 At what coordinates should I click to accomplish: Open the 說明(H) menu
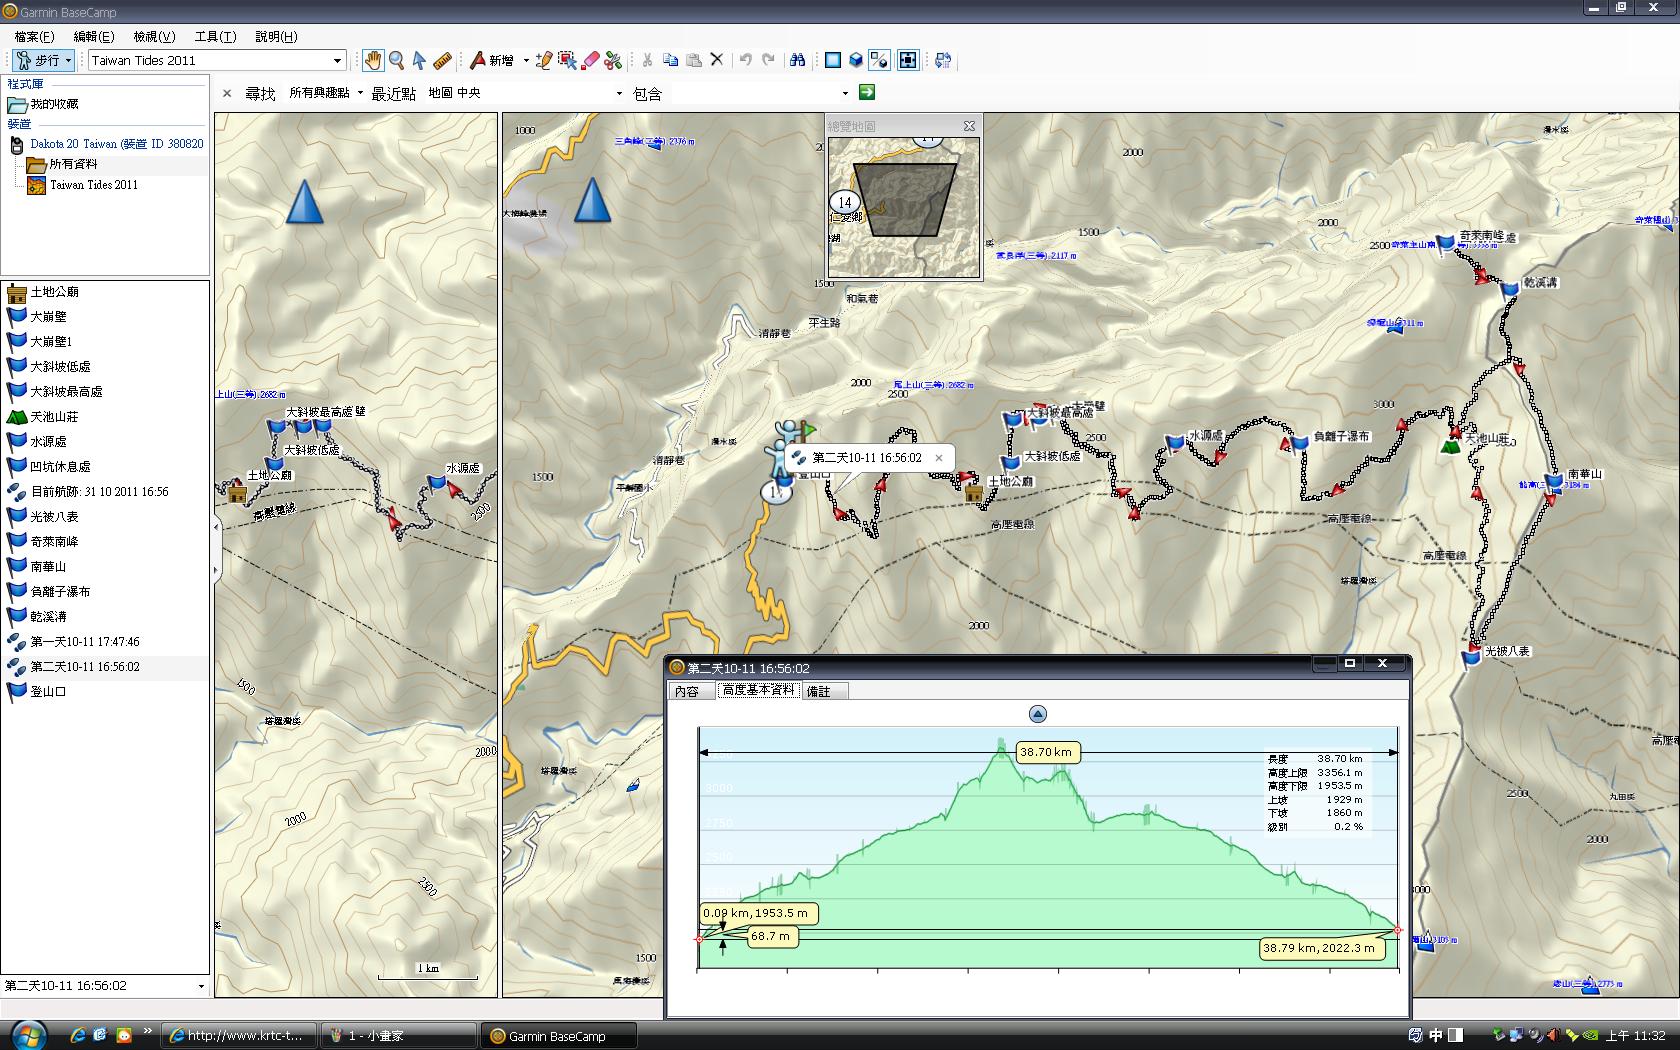click(276, 36)
